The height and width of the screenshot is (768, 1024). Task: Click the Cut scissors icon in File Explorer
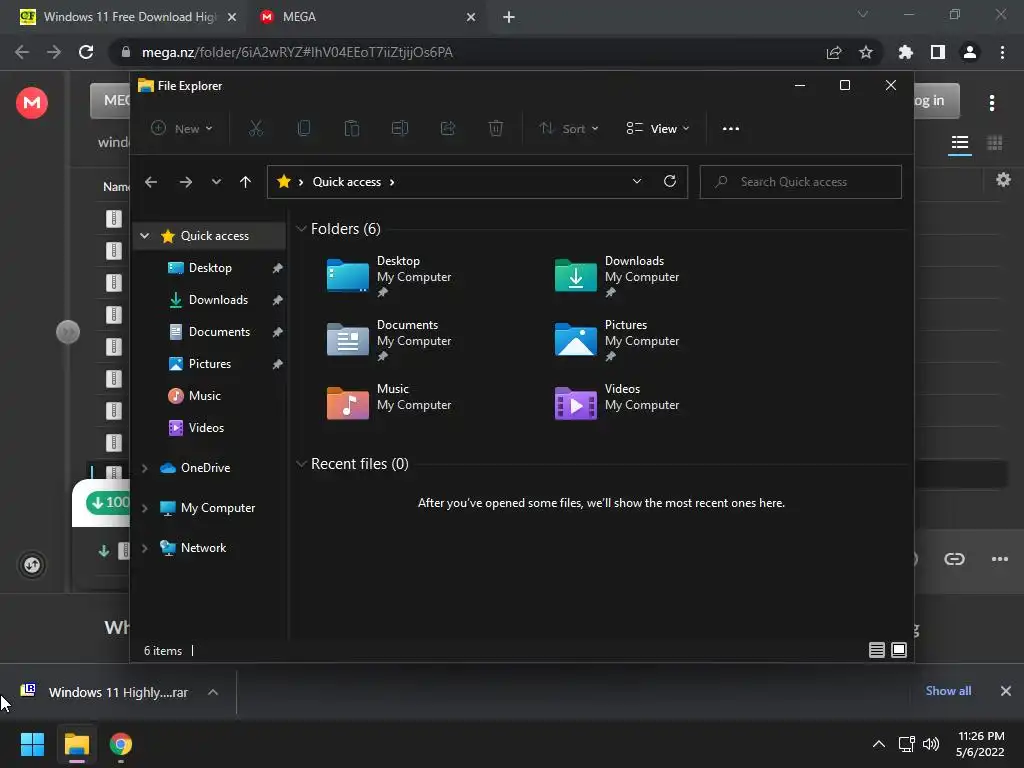(255, 129)
